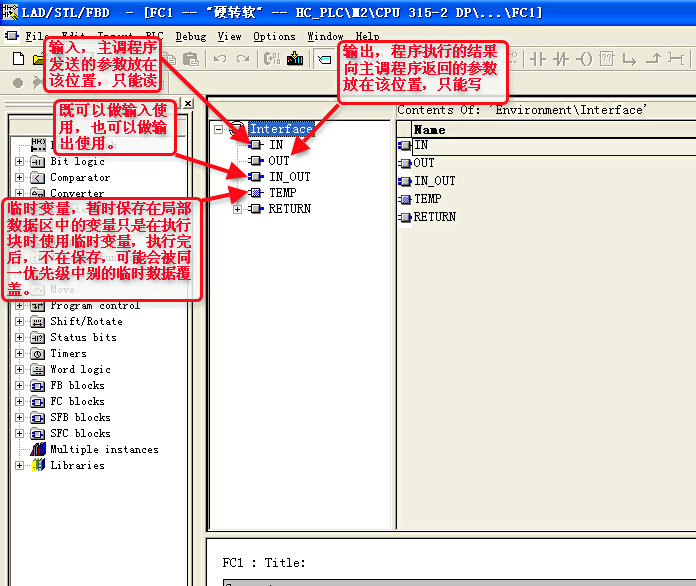Select TEMP under the Interface tree
The width and height of the screenshot is (696, 586).
coord(282,193)
